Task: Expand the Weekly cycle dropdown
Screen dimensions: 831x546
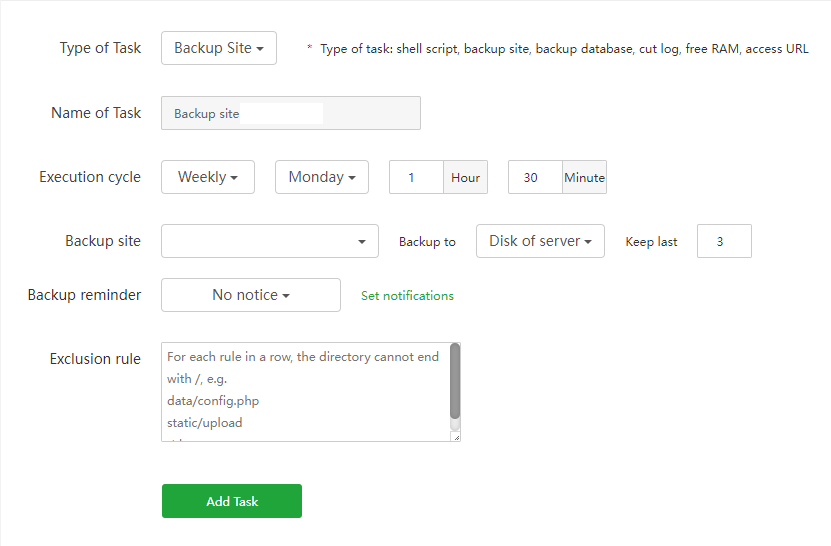Action: [x=207, y=177]
